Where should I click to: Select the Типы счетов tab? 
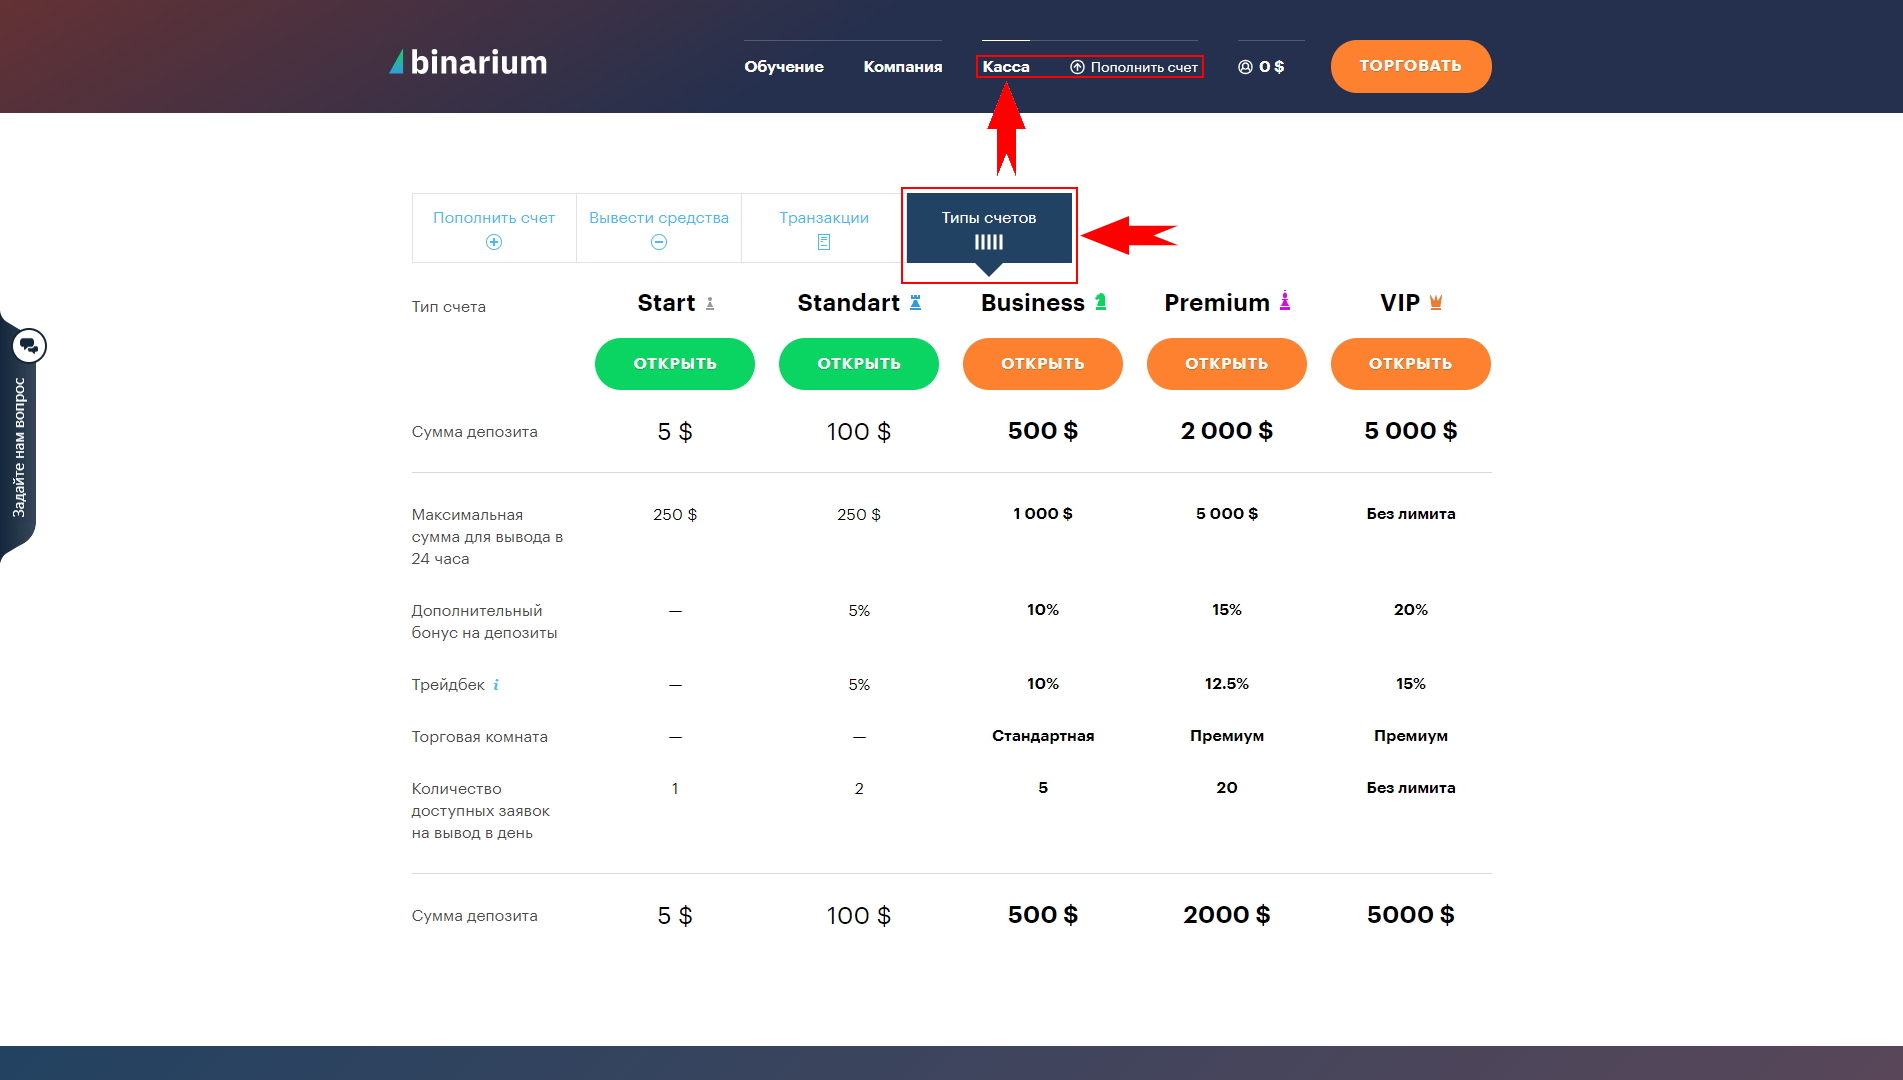(x=989, y=228)
